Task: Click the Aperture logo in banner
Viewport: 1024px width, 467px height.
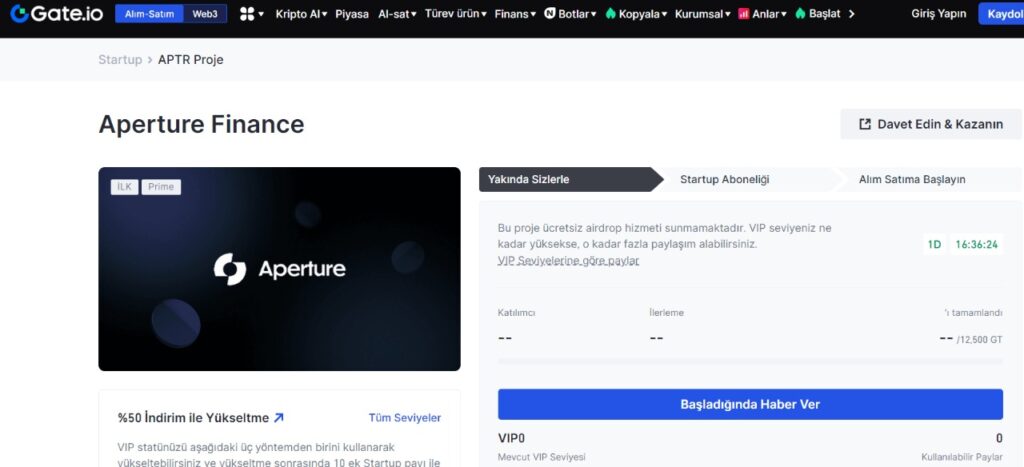Action: tap(280, 269)
